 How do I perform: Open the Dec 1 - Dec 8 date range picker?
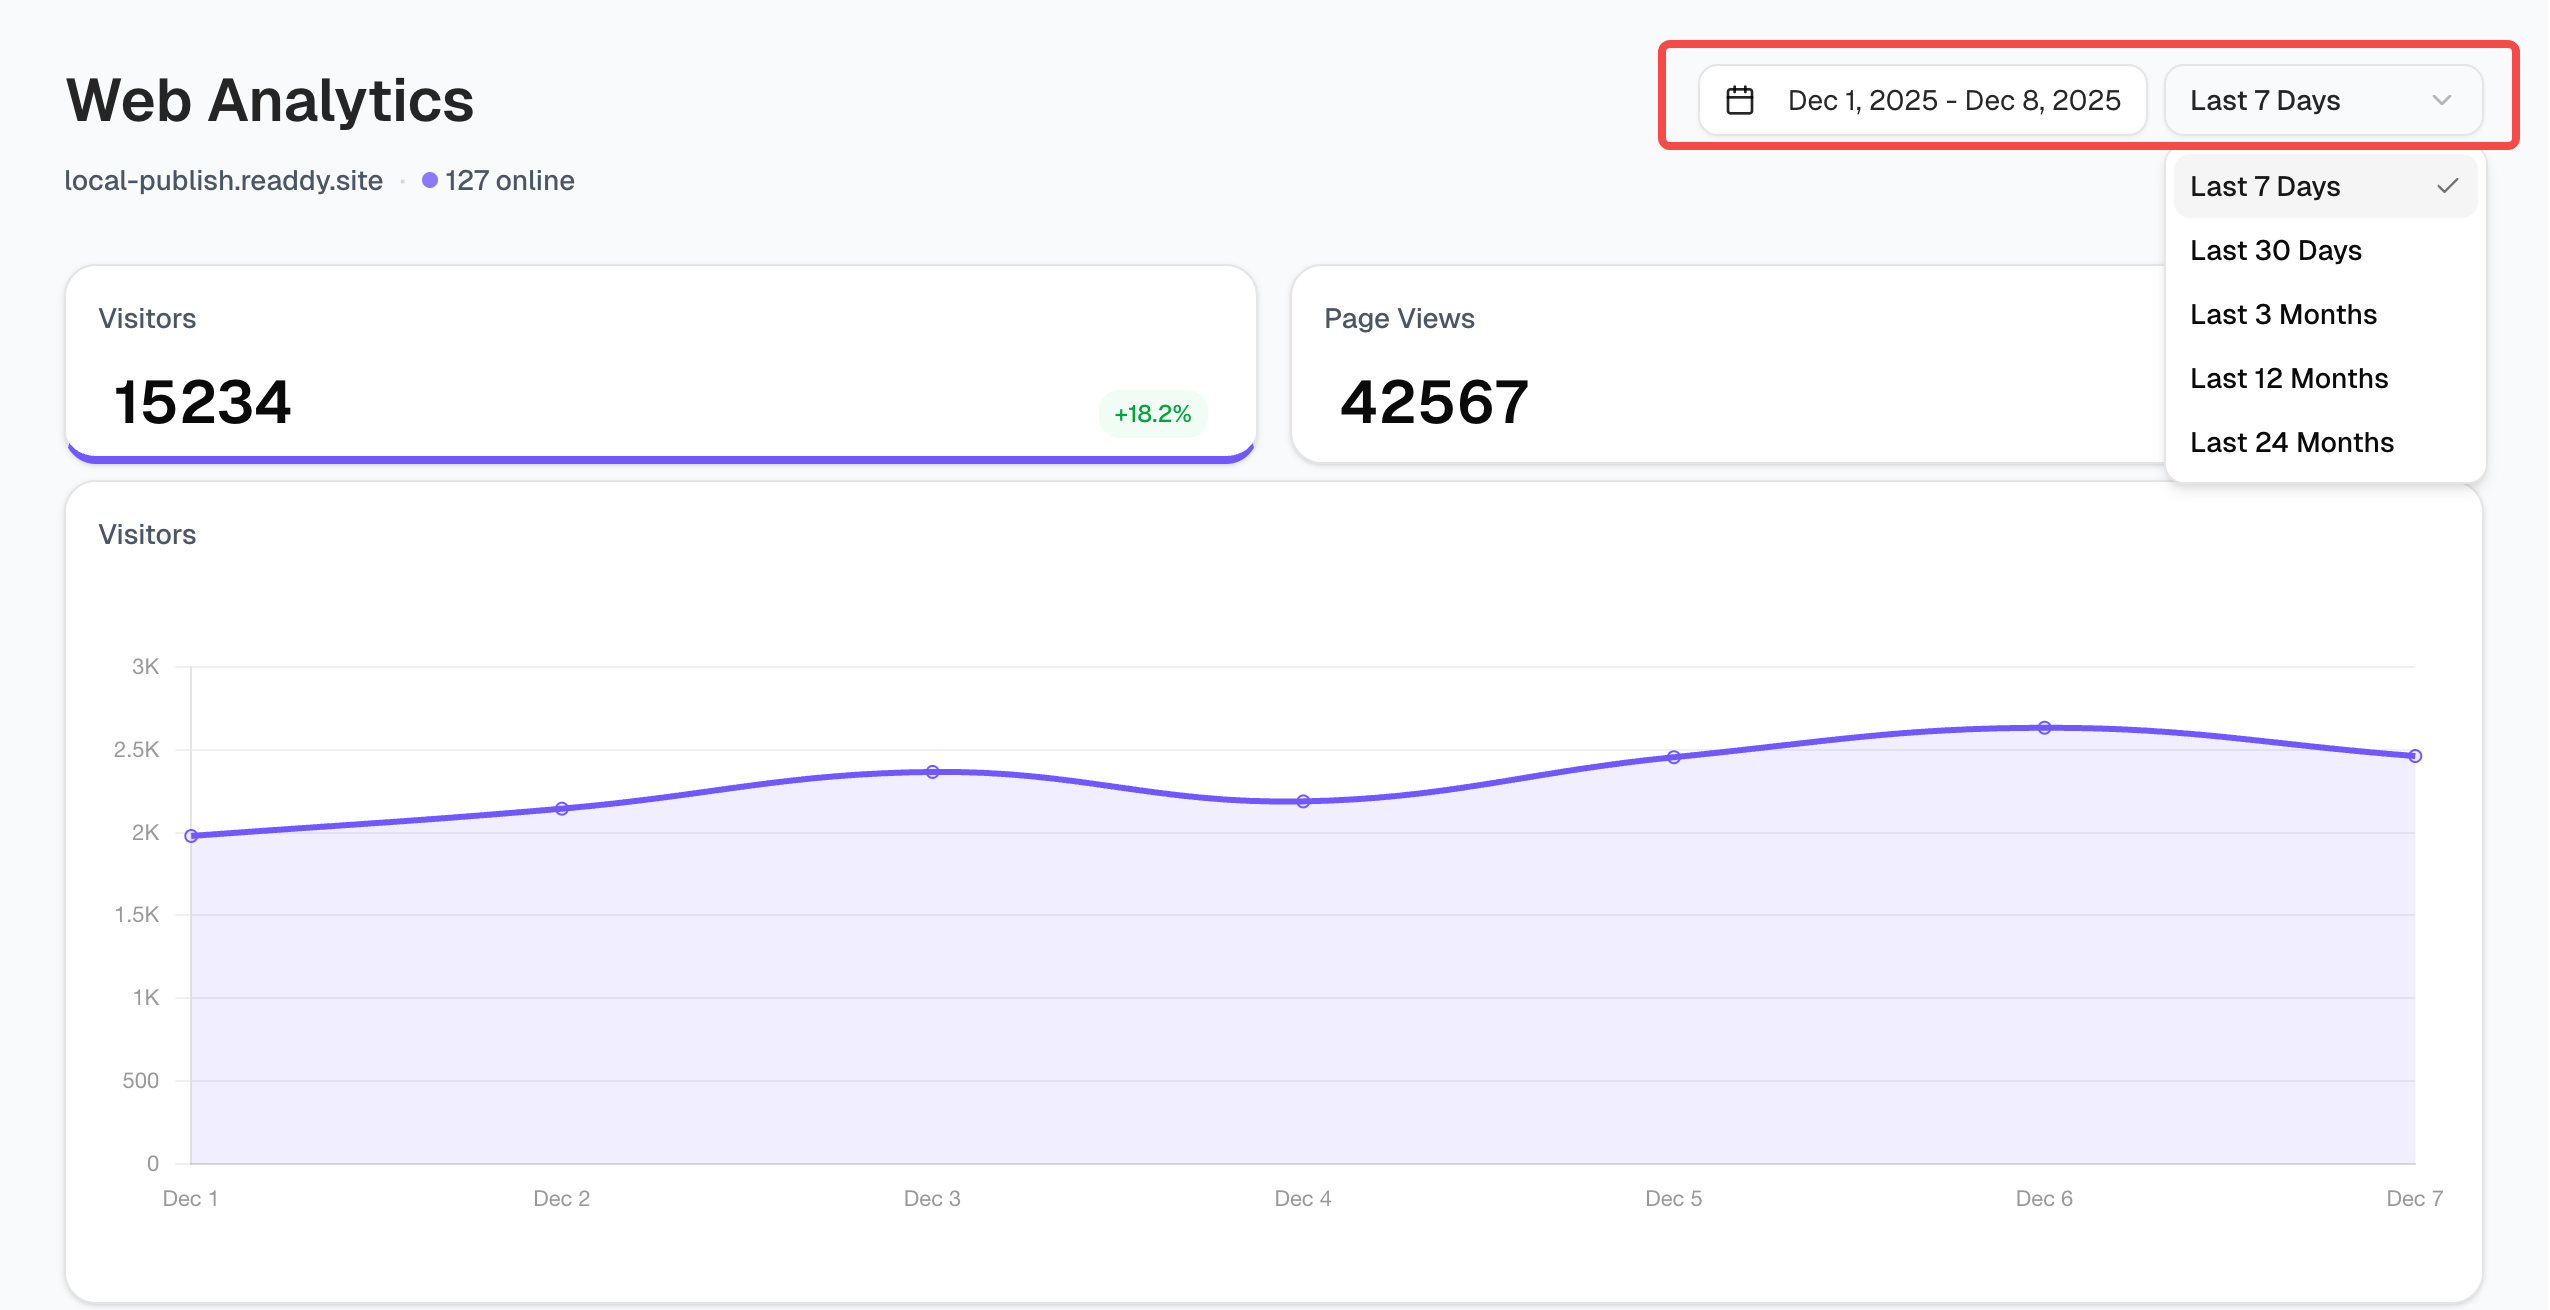click(1952, 100)
